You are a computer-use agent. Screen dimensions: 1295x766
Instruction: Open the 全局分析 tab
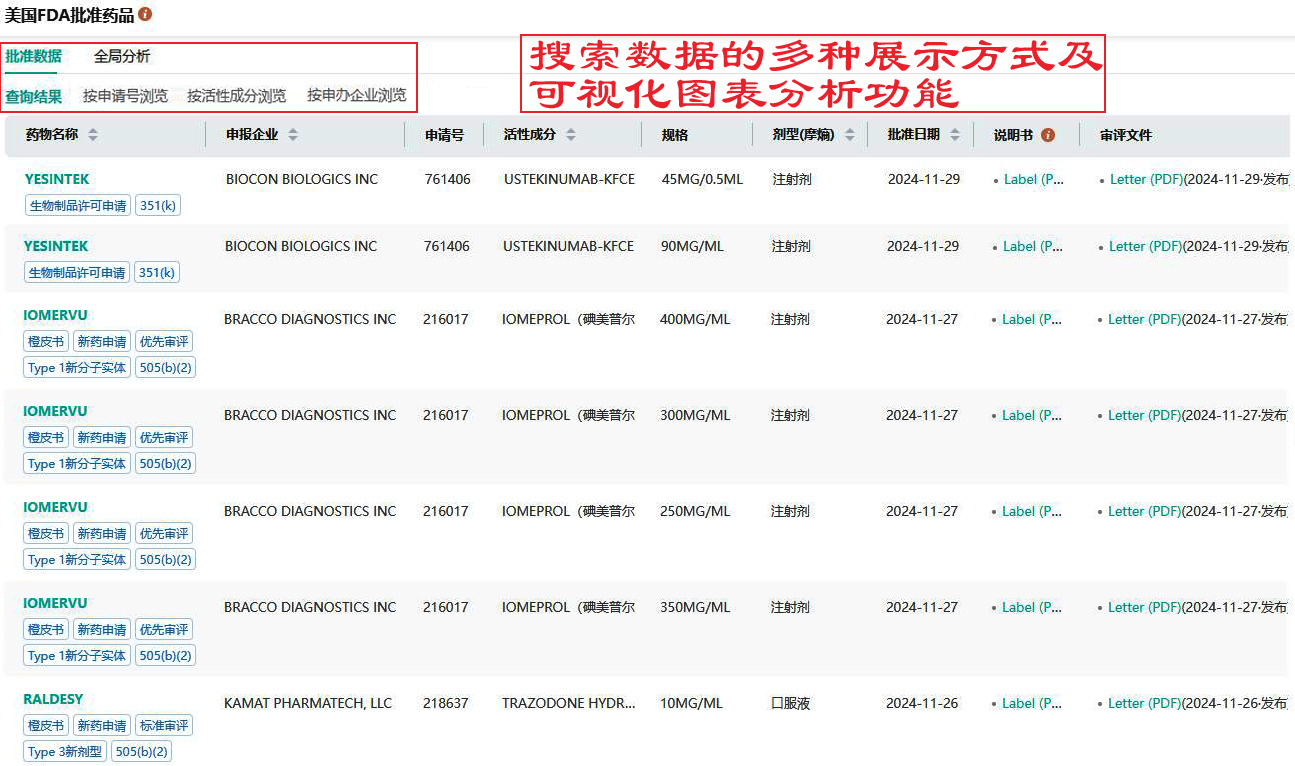pos(122,57)
